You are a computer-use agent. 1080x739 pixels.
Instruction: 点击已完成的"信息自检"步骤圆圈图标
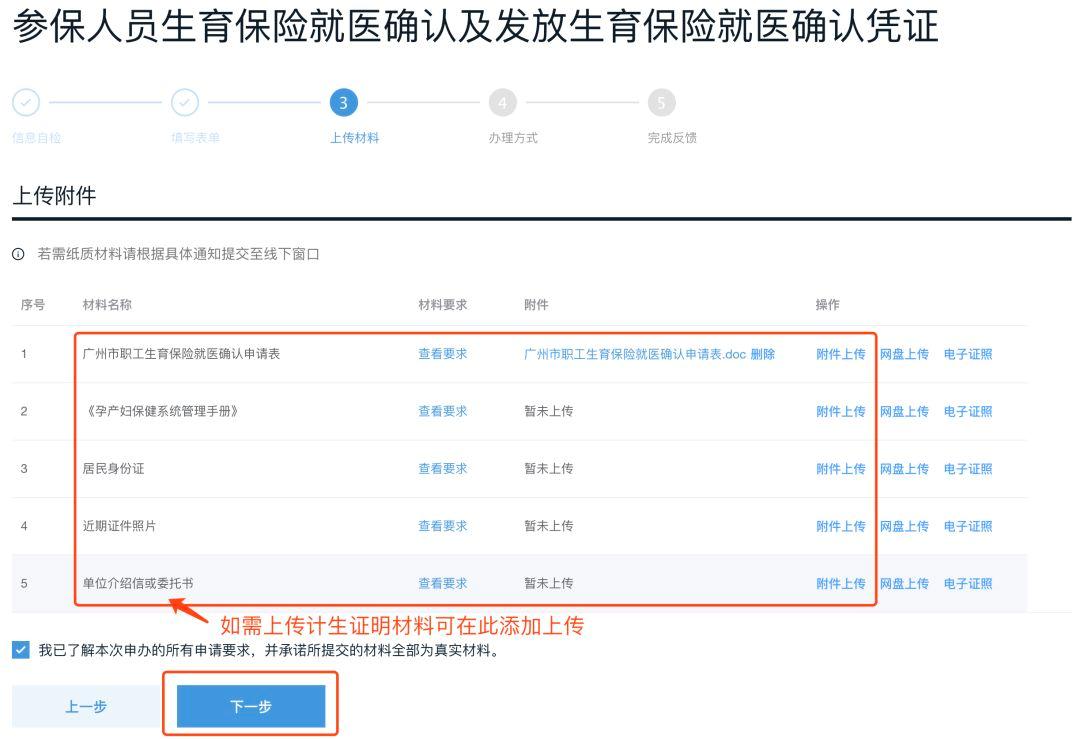click(27, 103)
